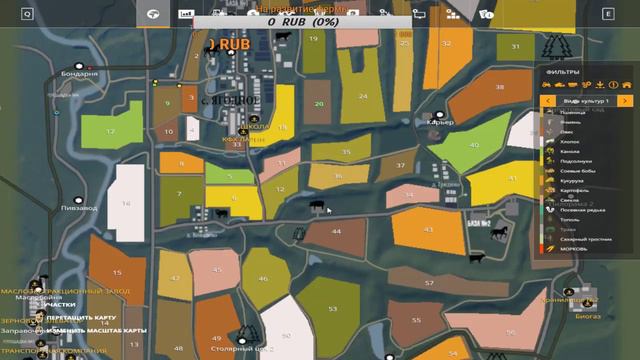This screenshot has height=360, width=640.
Task: Click the cow icon near the cursor
Action: click(x=317, y=206)
